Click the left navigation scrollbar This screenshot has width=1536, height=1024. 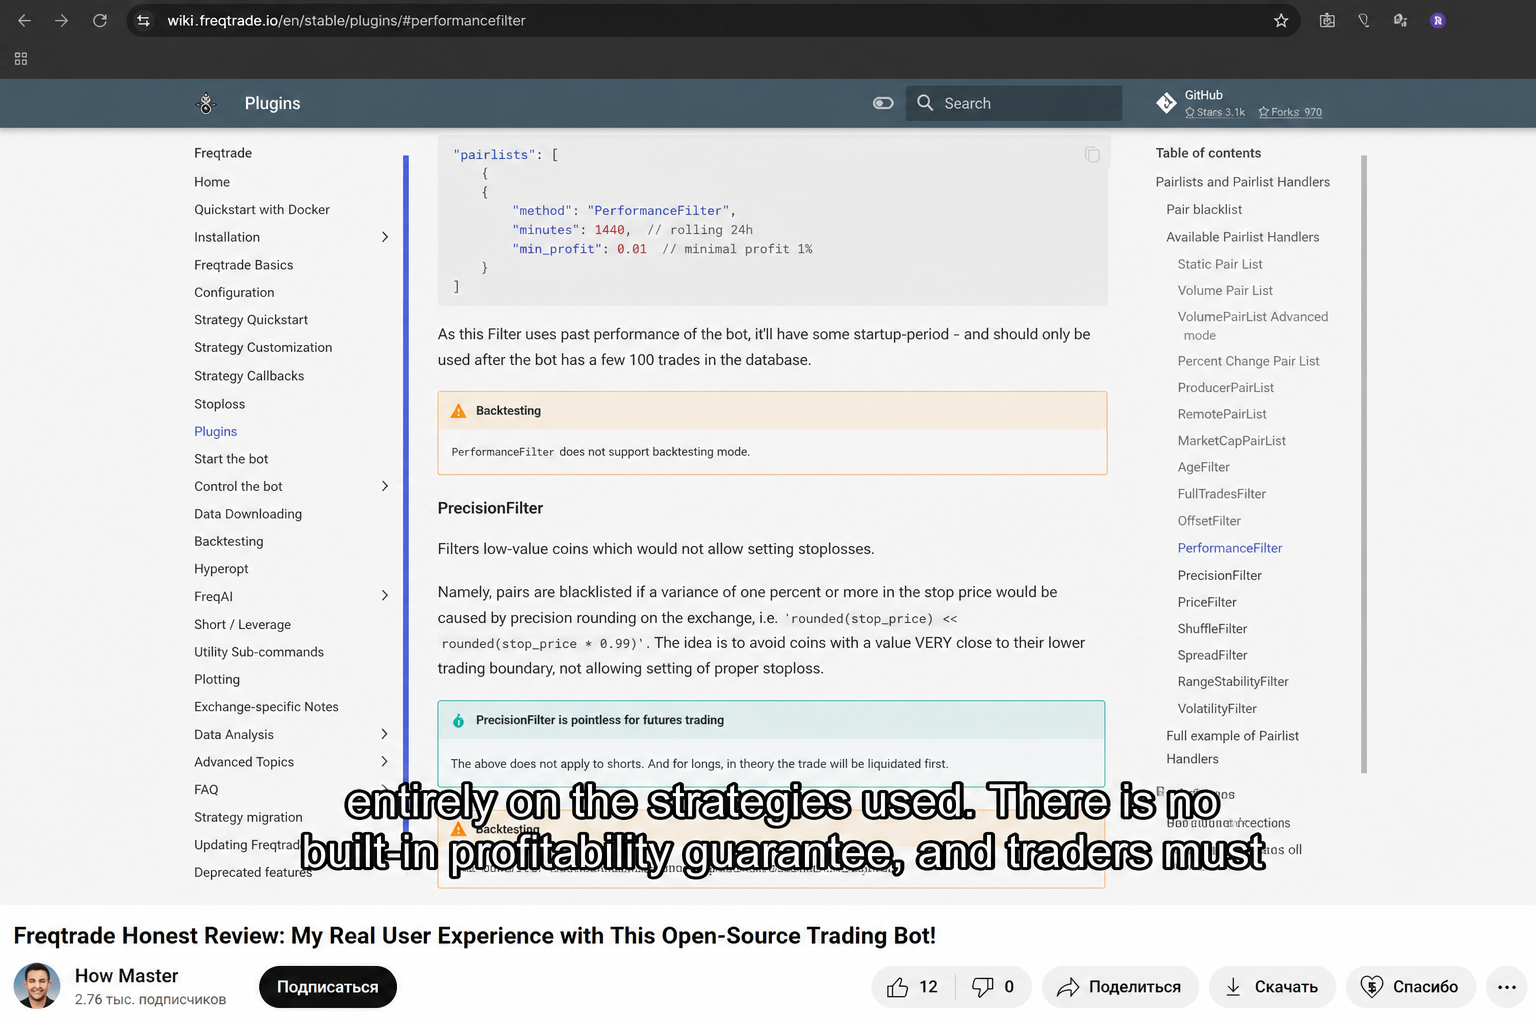pyautogui.click(x=406, y=495)
